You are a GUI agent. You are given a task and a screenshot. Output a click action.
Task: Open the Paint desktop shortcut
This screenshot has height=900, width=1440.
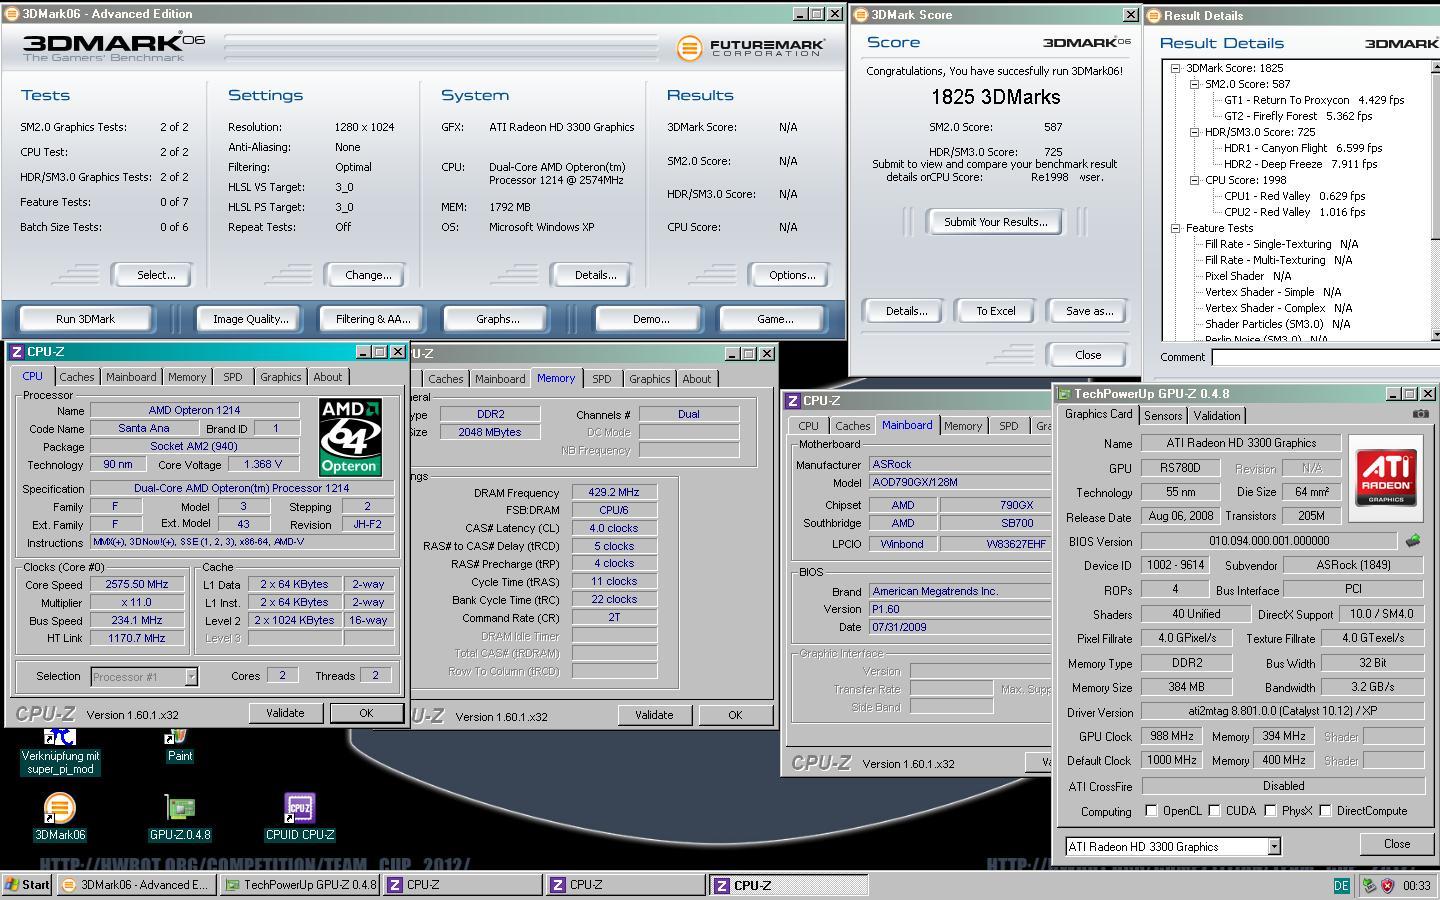click(x=179, y=738)
